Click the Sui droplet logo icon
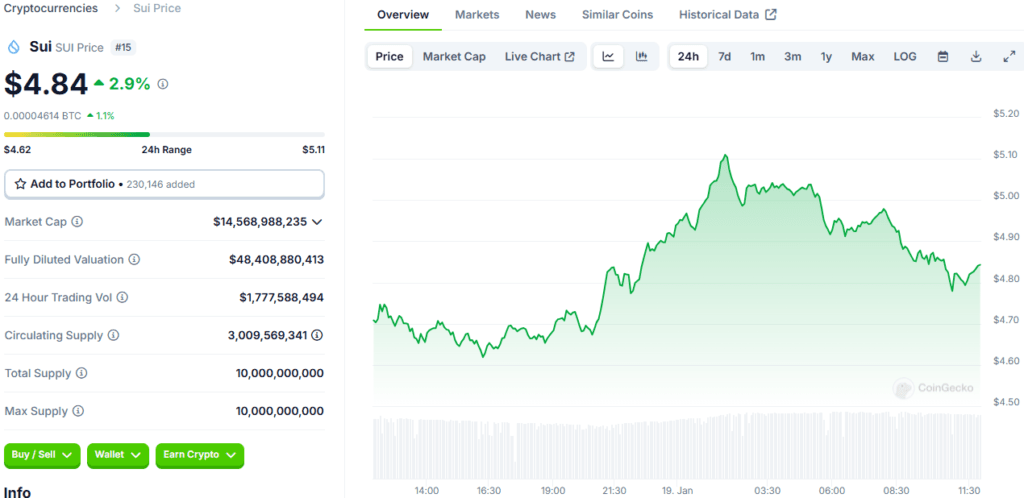Screen dimensions: 1024x498 point(14,47)
